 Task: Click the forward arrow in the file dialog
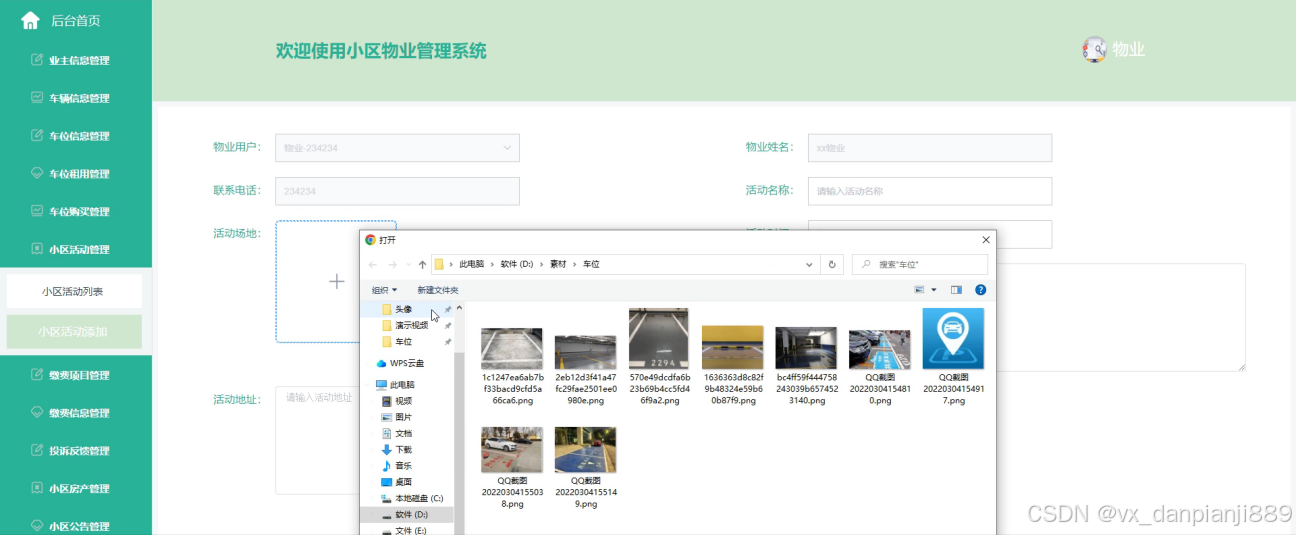point(391,264)
